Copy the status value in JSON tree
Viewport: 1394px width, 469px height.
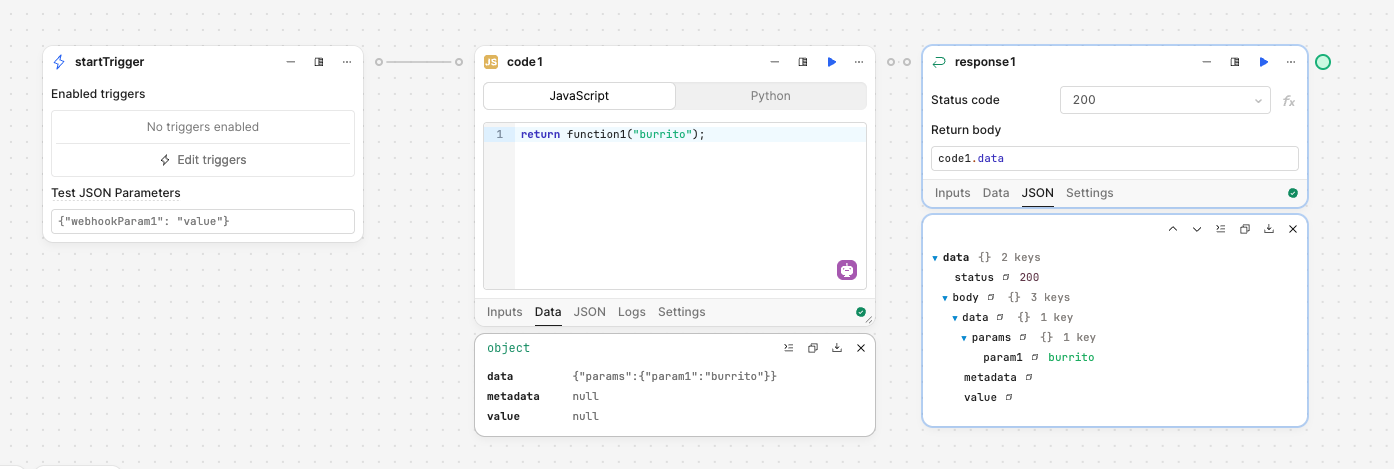[x=1006, y=277]
